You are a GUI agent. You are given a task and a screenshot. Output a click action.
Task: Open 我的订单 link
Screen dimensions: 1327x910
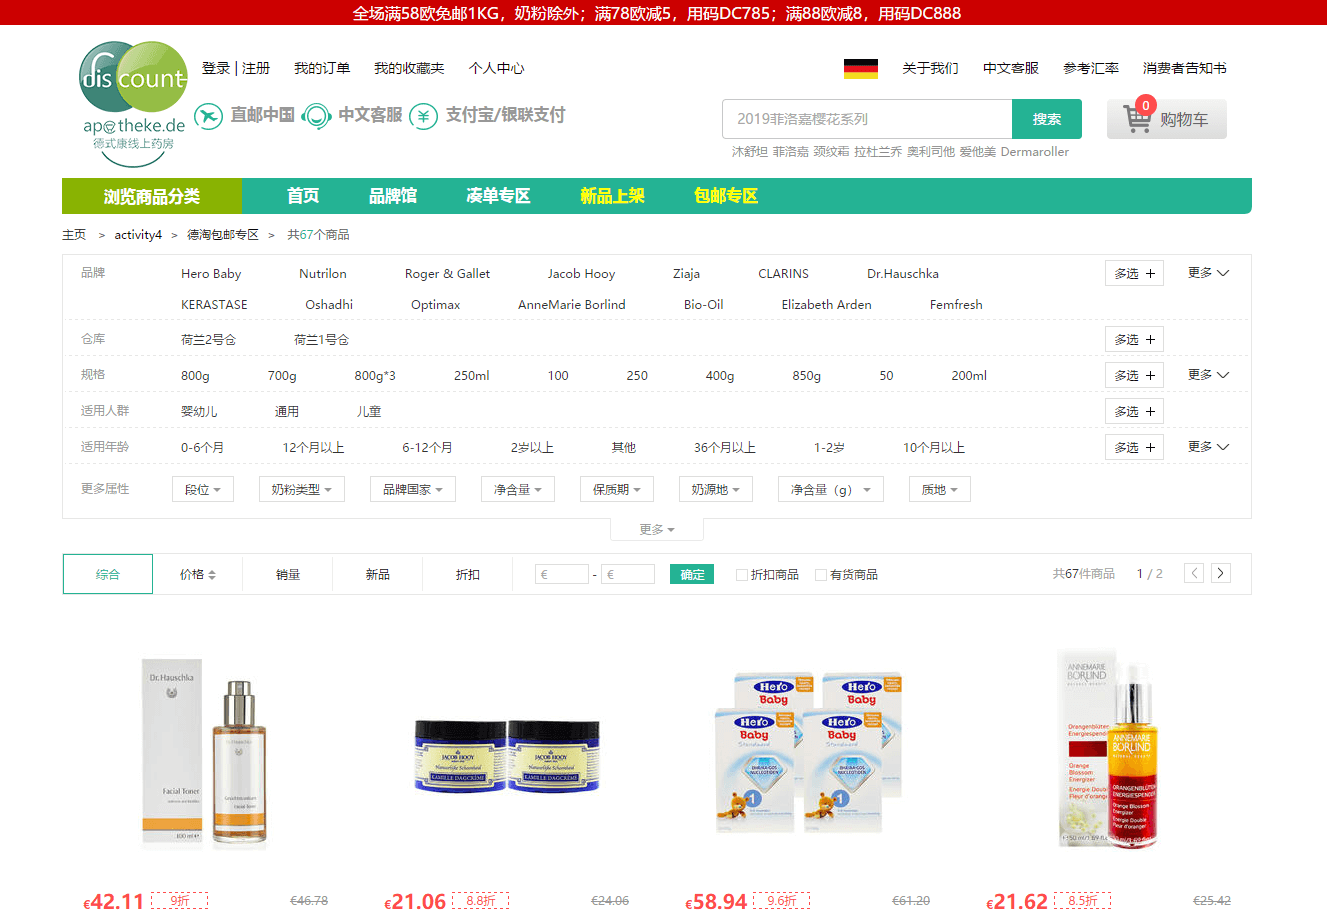[x=322, y=68]
